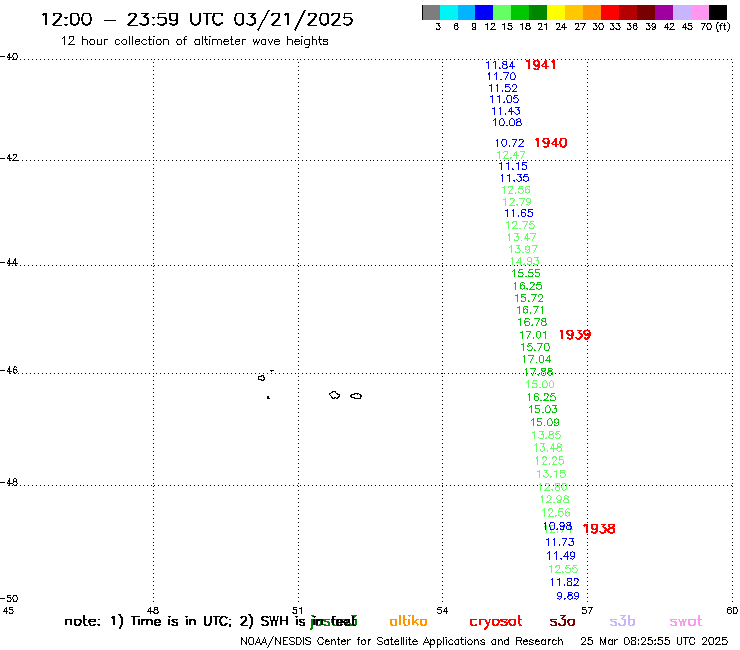Click the longitude axis label 51

pyautogui.click(x=297, y=610)
